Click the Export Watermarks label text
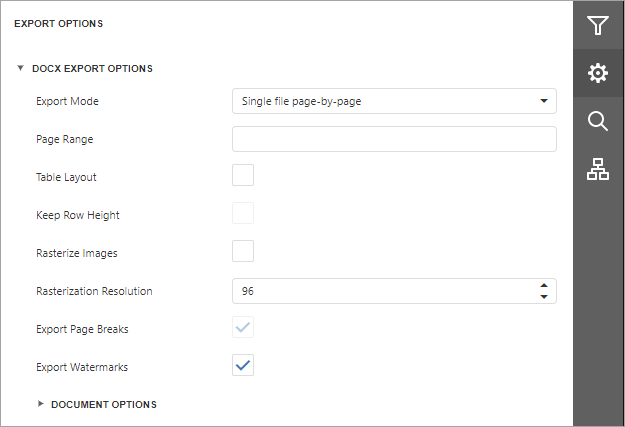The width and height of the screenshot is (625, 427). click(82, 367)
